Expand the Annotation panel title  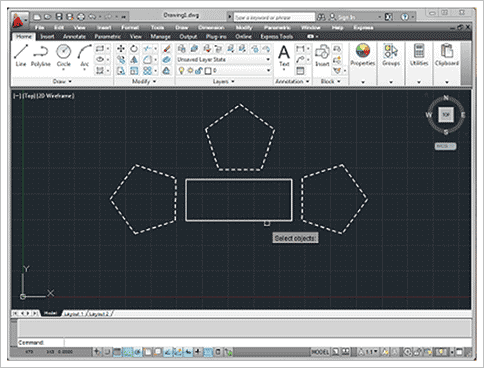pyautogui.click(x=292, y=81)
